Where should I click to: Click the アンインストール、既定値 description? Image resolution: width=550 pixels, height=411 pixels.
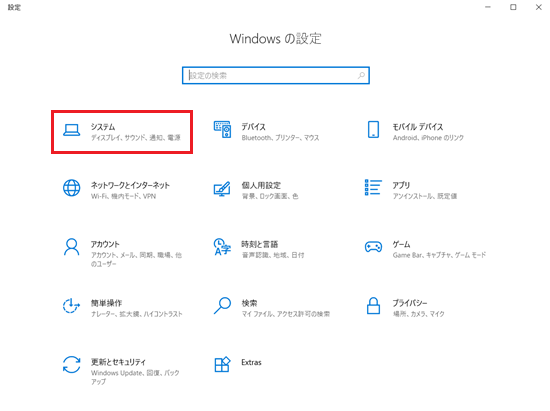click(x=425, y=196)
